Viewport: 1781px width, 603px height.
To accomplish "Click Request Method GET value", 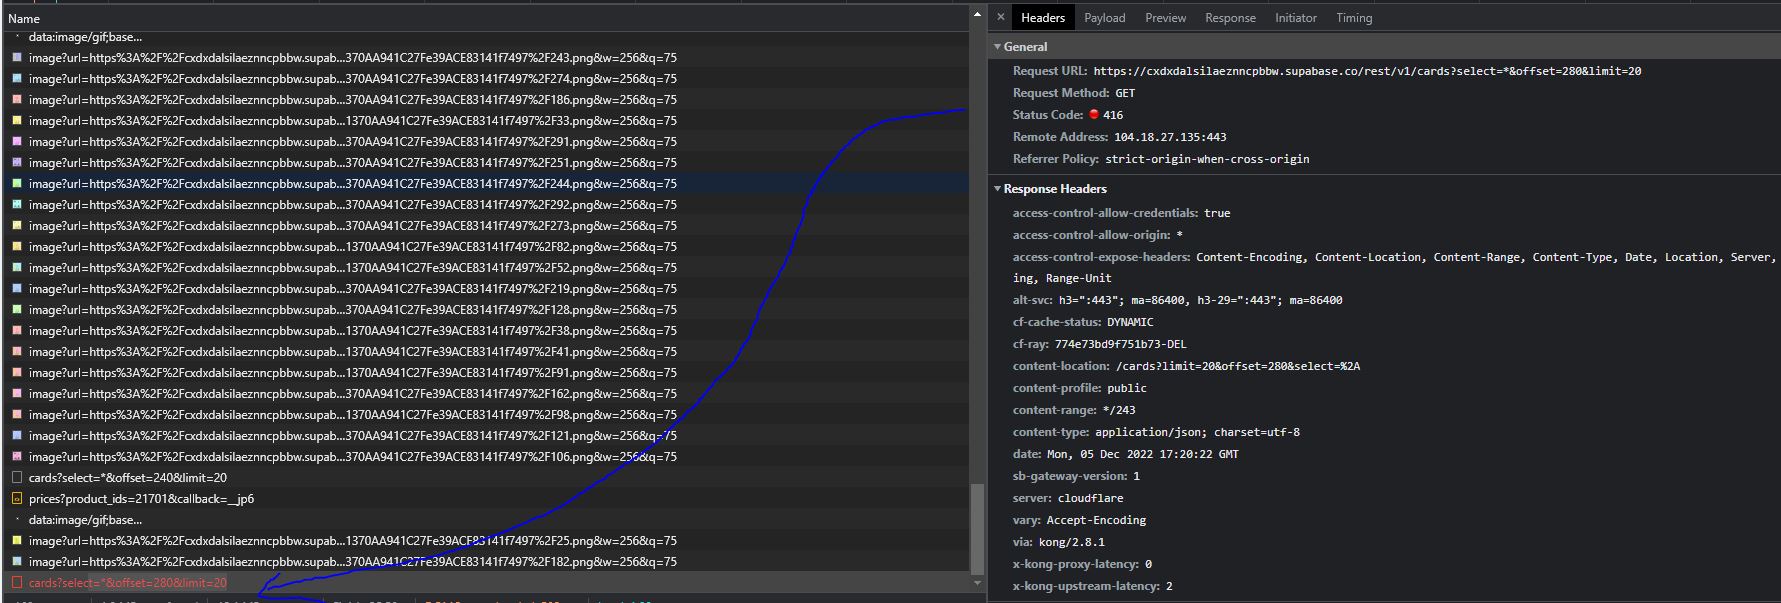I will click(x=1125, y=93).
